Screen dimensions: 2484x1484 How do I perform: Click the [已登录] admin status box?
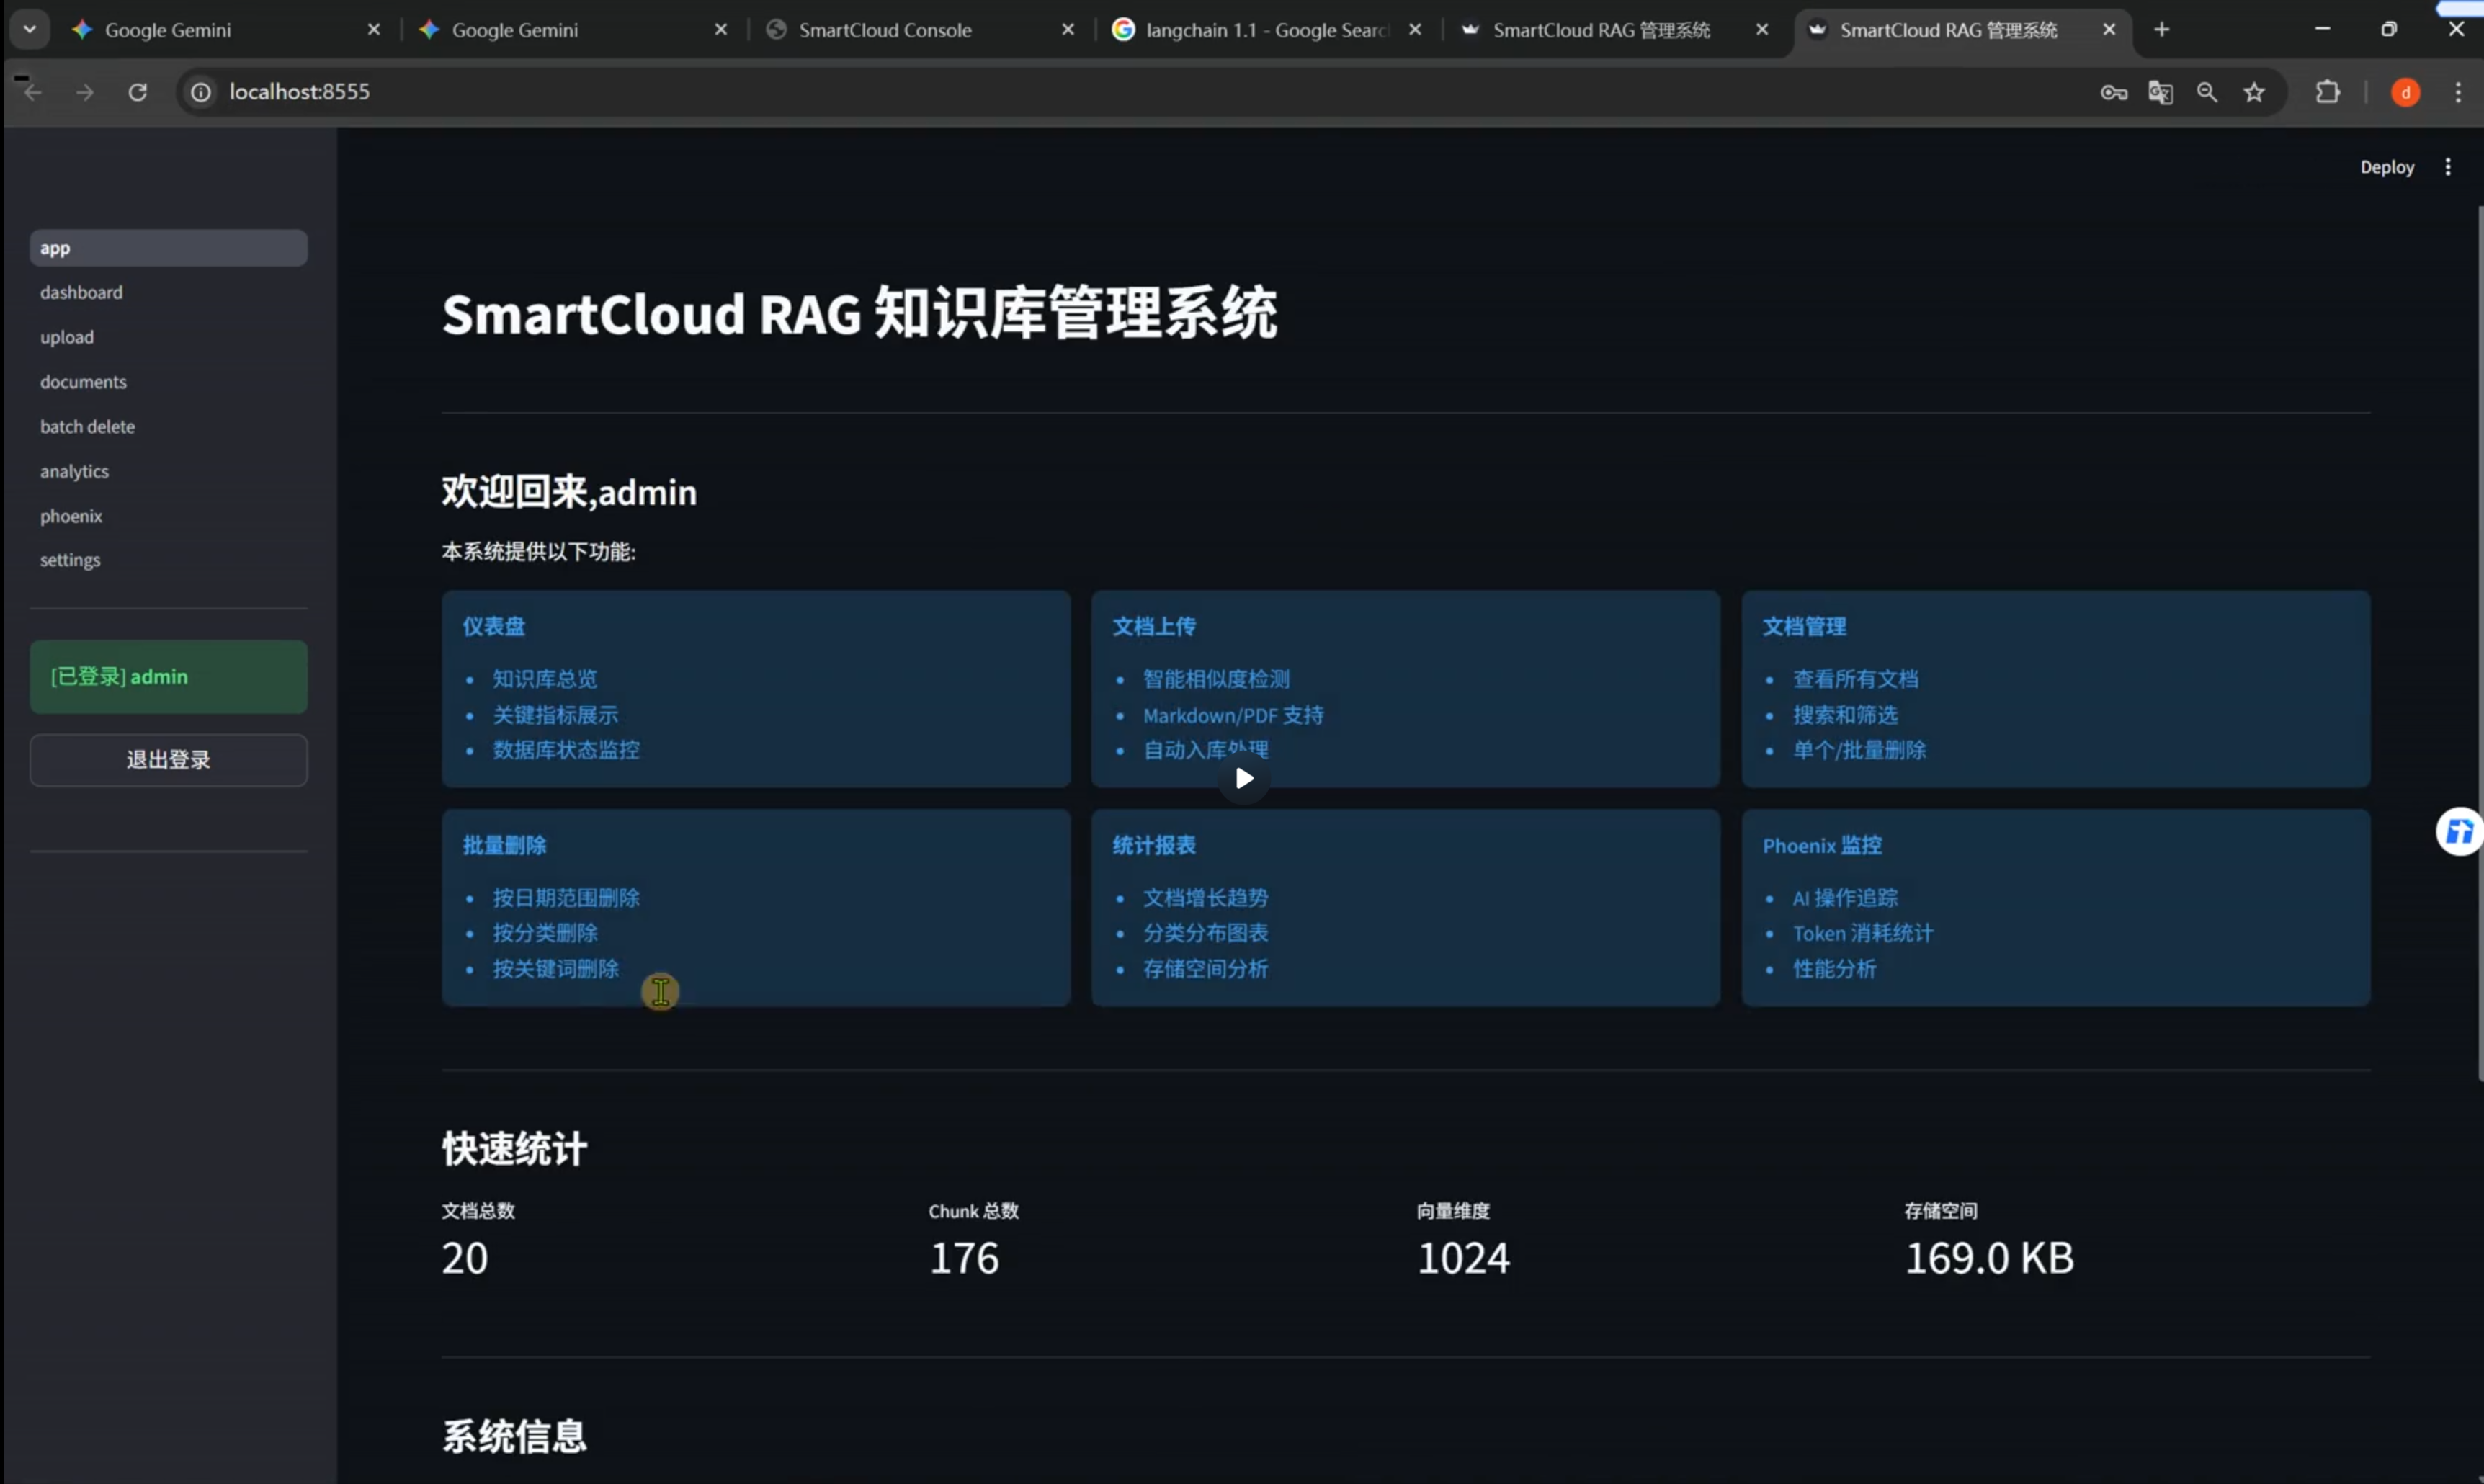168,677
